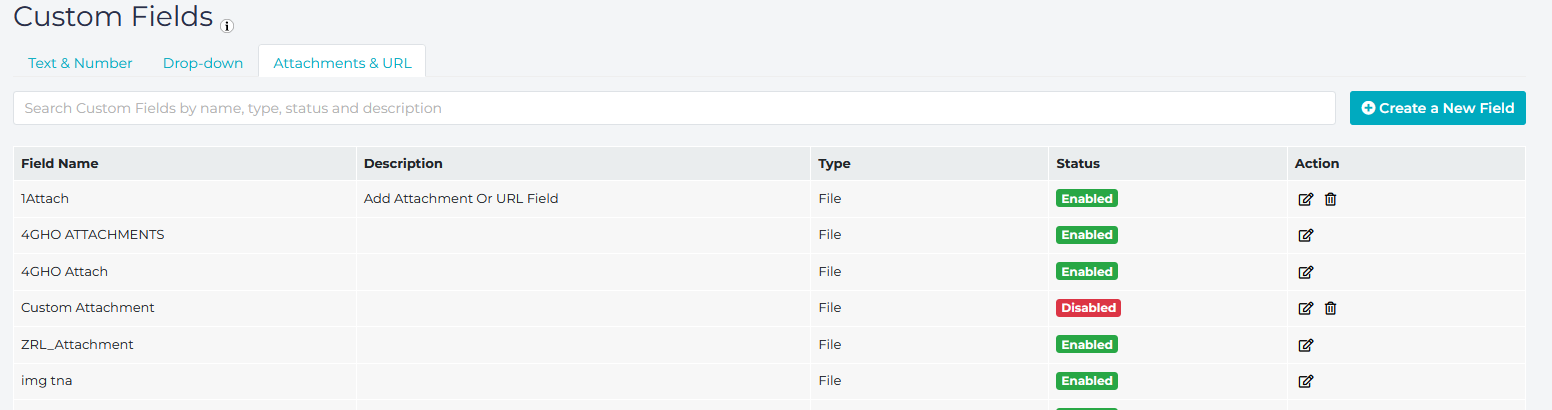This screenshot has width=1552, height=410.
Task: Click the Status column header
Action: pyautogui.click(x=1077, y=163)
